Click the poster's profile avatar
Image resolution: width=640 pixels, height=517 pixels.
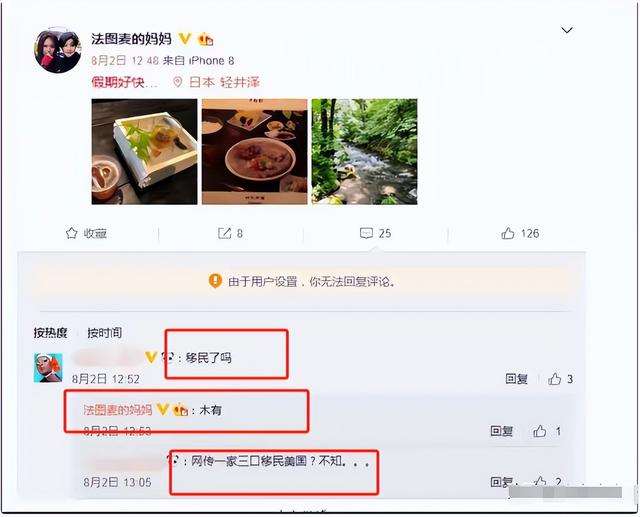58,51
